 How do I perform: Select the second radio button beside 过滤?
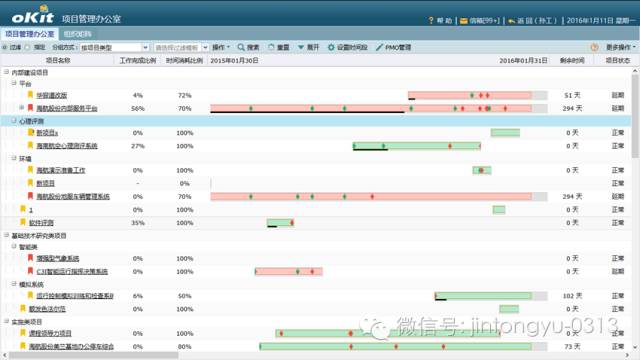(27, 47)
